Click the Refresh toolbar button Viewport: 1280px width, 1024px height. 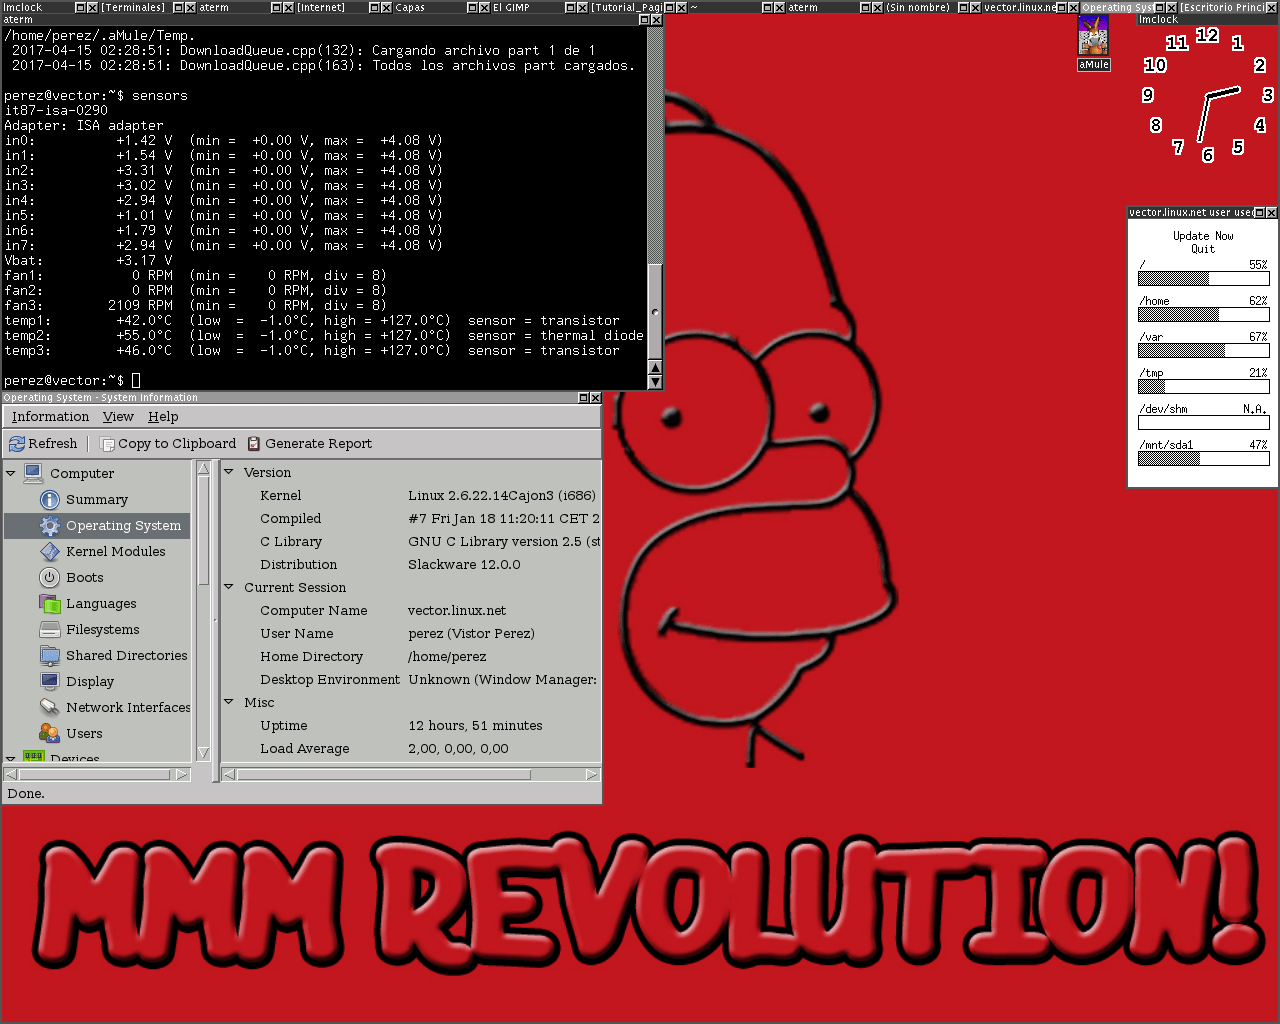pyautogui.click(x=43, y=443)
